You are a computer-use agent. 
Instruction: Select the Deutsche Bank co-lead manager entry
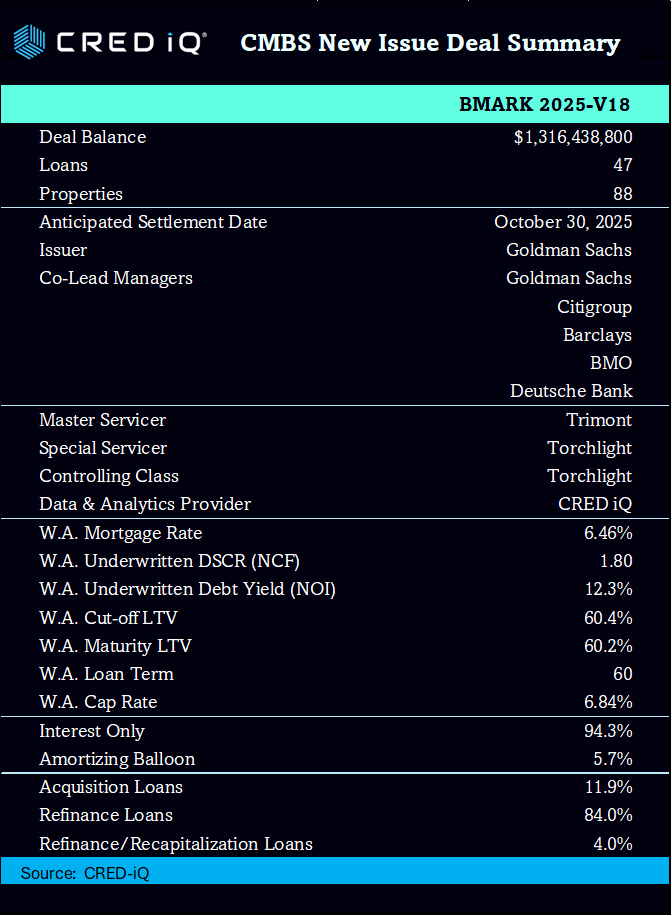pyautogui.click(x=571, y=391)
